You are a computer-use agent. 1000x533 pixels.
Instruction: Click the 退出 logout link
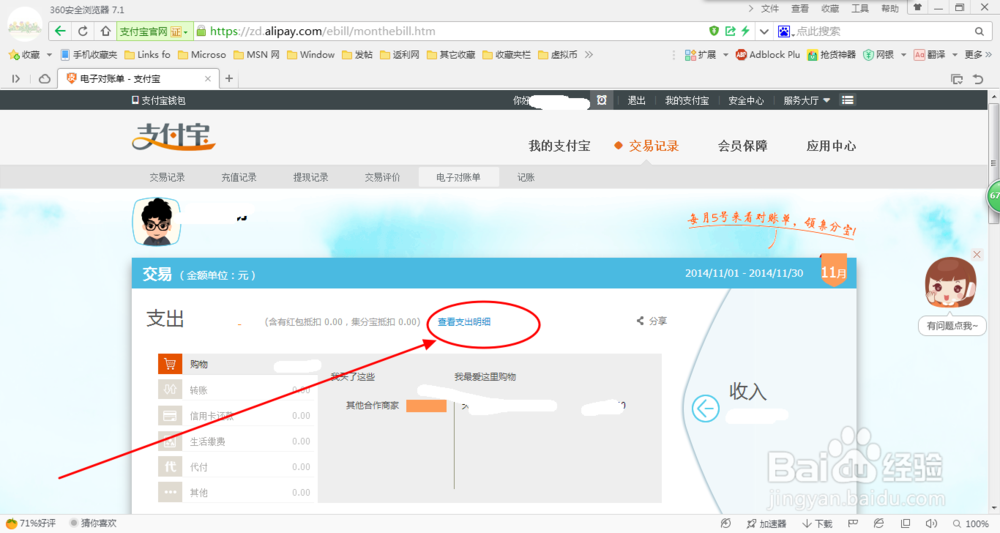pyautogui.click(x=636, y=100)
